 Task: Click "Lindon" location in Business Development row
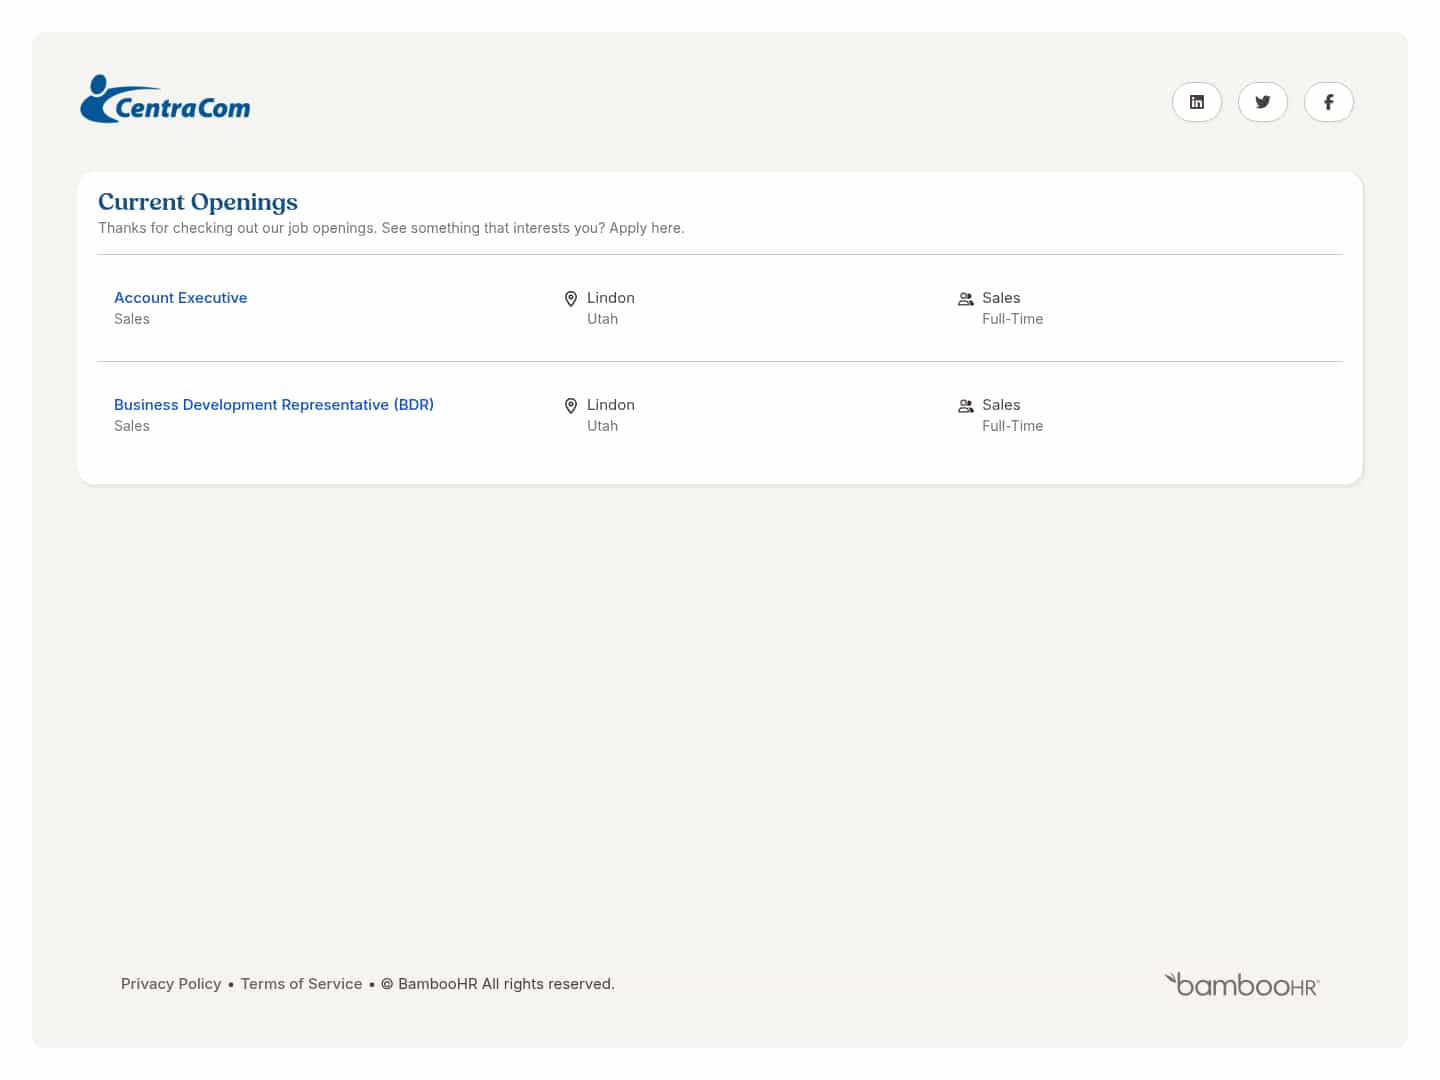(x=611, y=405)
